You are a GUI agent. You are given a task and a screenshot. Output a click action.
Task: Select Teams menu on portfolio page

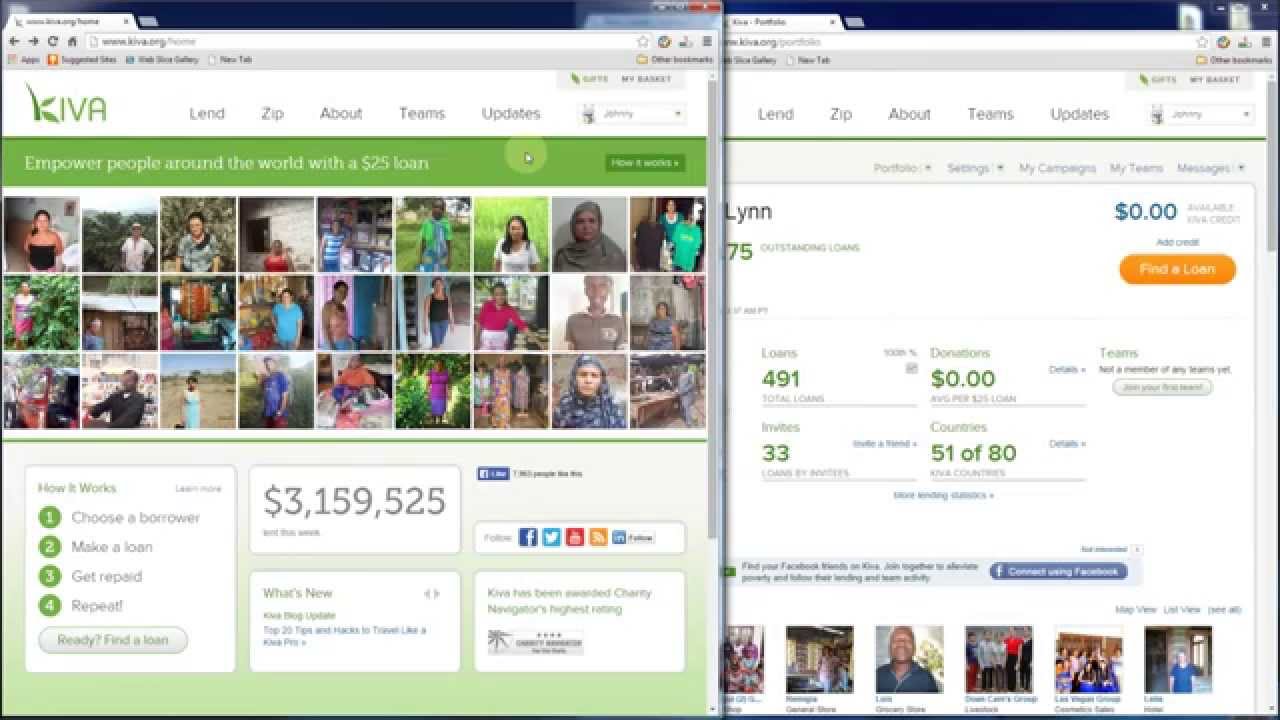click(990, 114)
